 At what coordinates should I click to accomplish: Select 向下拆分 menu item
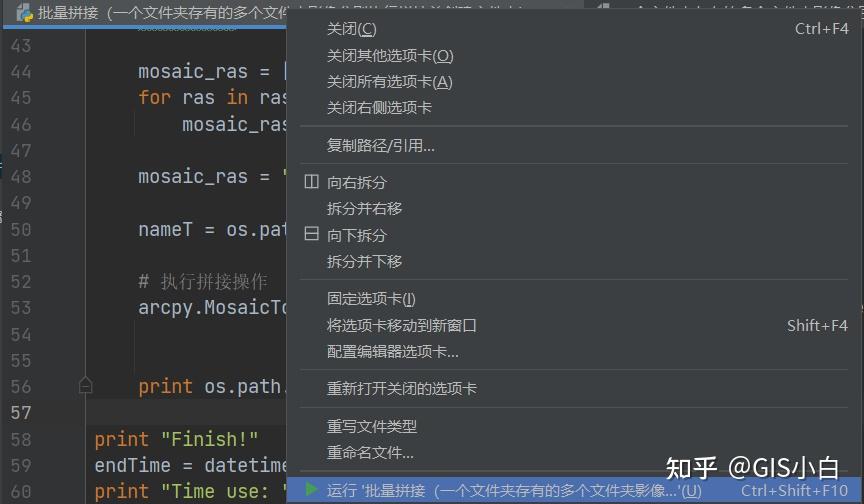pos(574,235)
